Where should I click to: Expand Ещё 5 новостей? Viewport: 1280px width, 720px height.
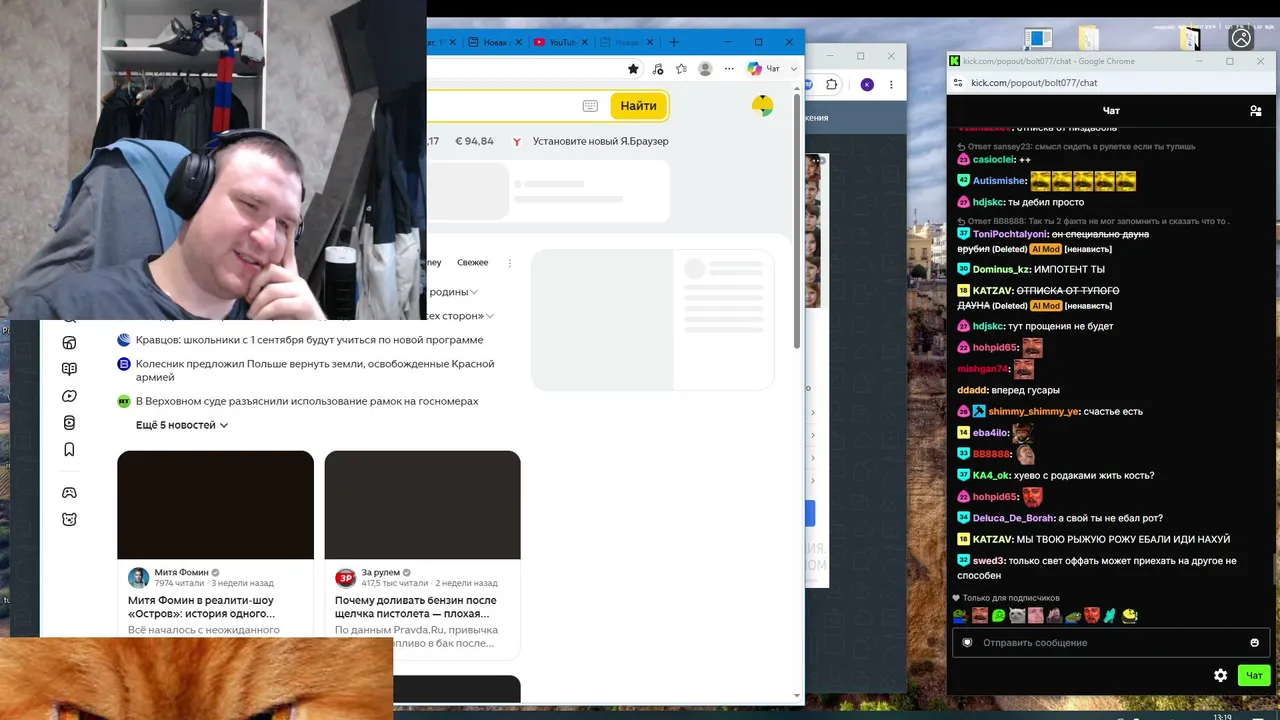[182, 425]
